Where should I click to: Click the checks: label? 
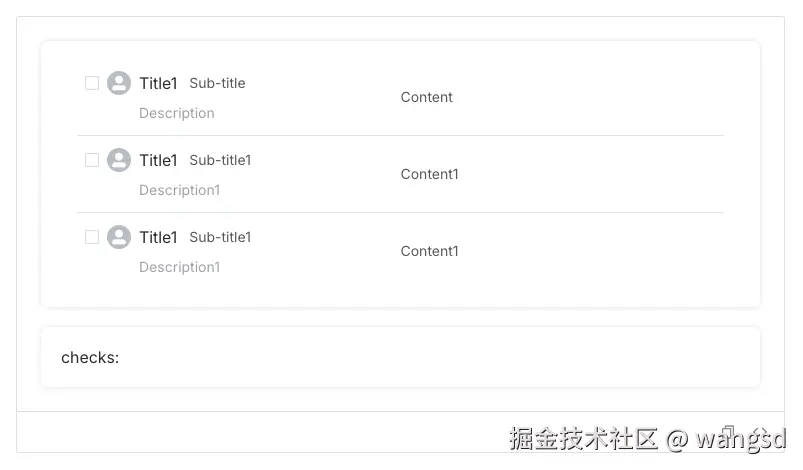[x=90, y=357]
